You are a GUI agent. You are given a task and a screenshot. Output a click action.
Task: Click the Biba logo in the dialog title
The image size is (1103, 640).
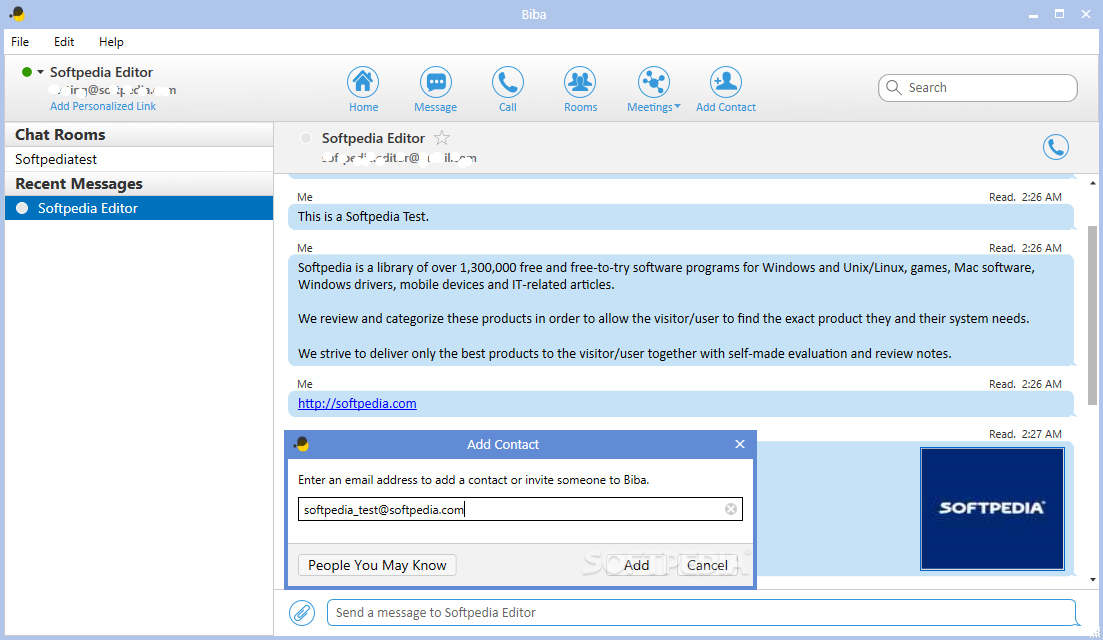[302, 444]
